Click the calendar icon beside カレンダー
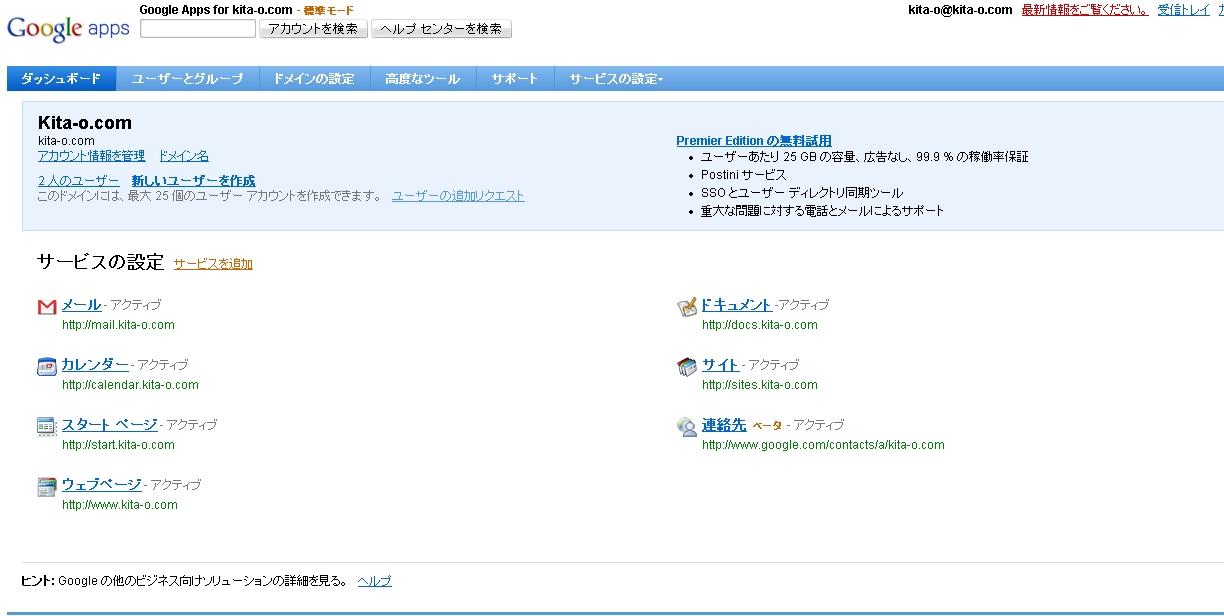This screenshot has height=616, width=1224. tap(46, 367)
